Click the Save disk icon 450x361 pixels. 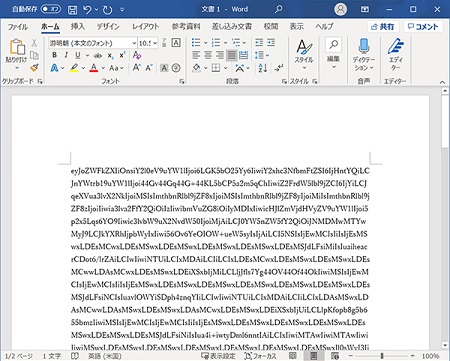[x=72, y=10]
